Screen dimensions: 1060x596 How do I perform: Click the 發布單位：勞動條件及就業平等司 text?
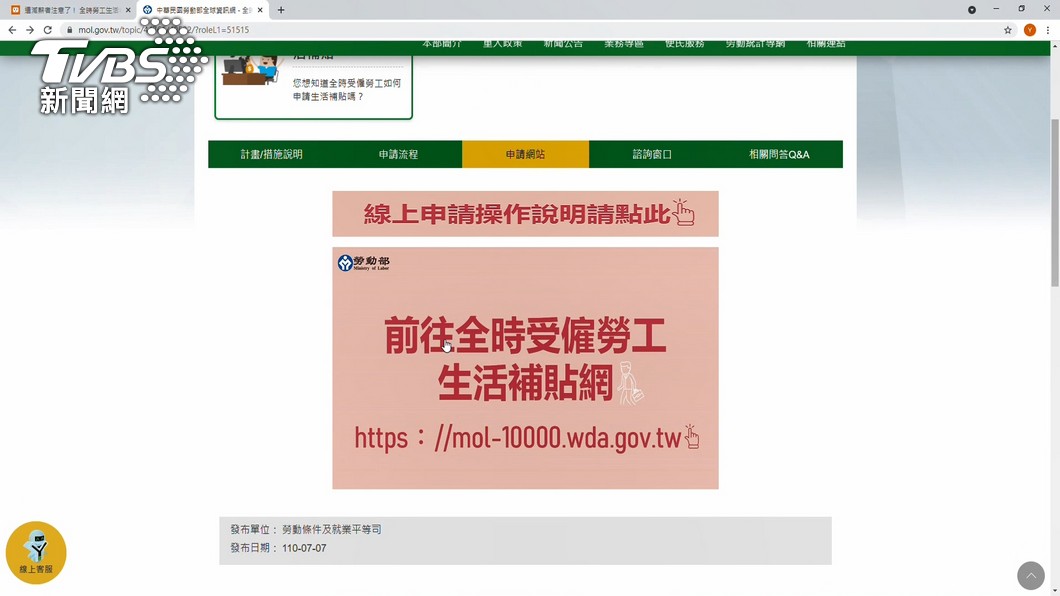tap(306, 530)
